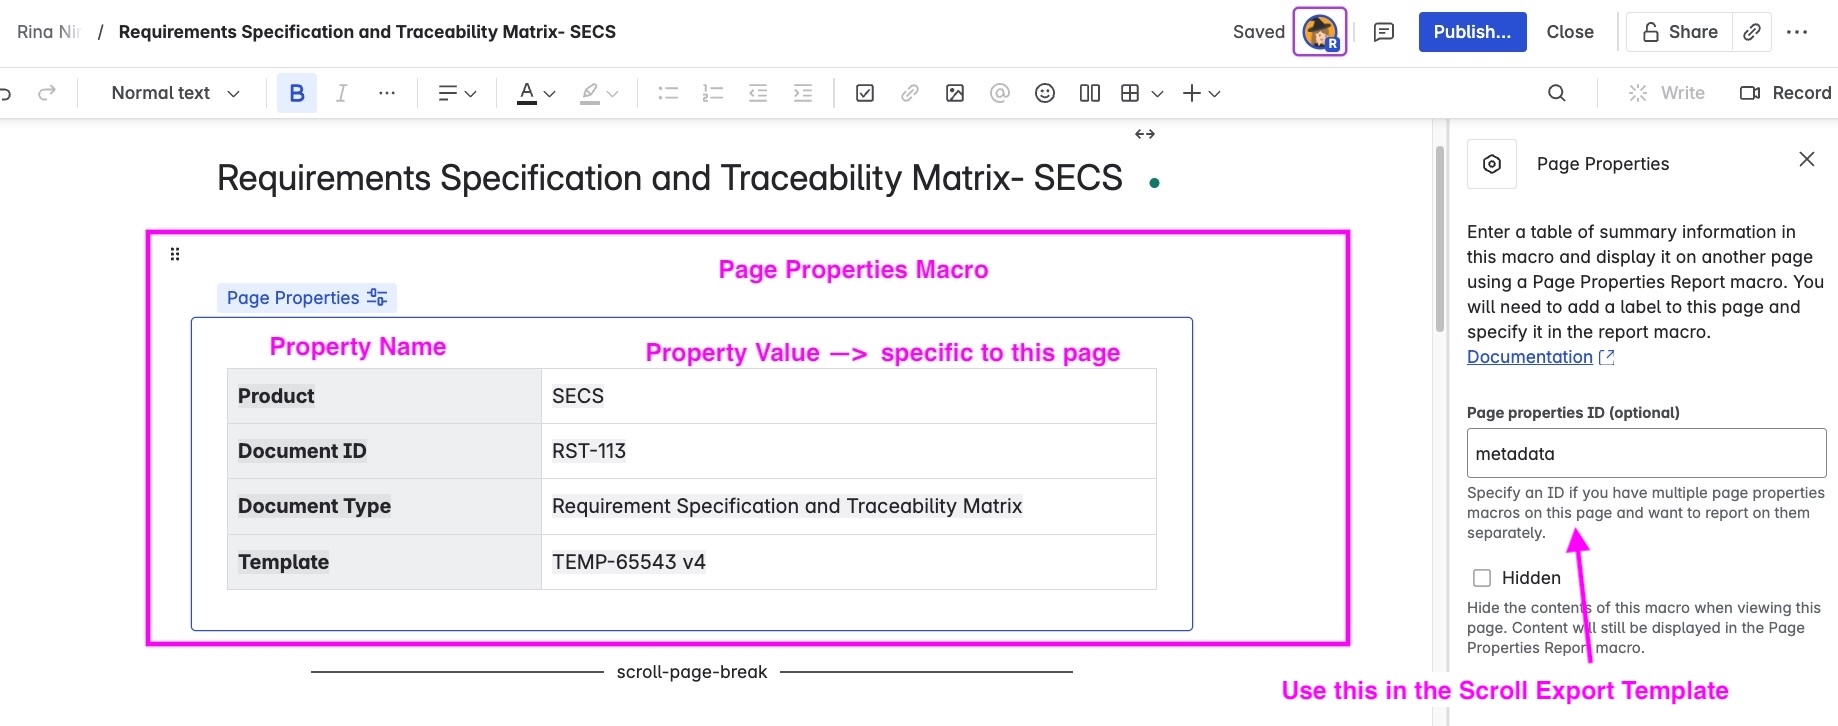This screenshot has height=726, width=1838.
Task: Insert a table
Action: click(x=1130, y=93)
